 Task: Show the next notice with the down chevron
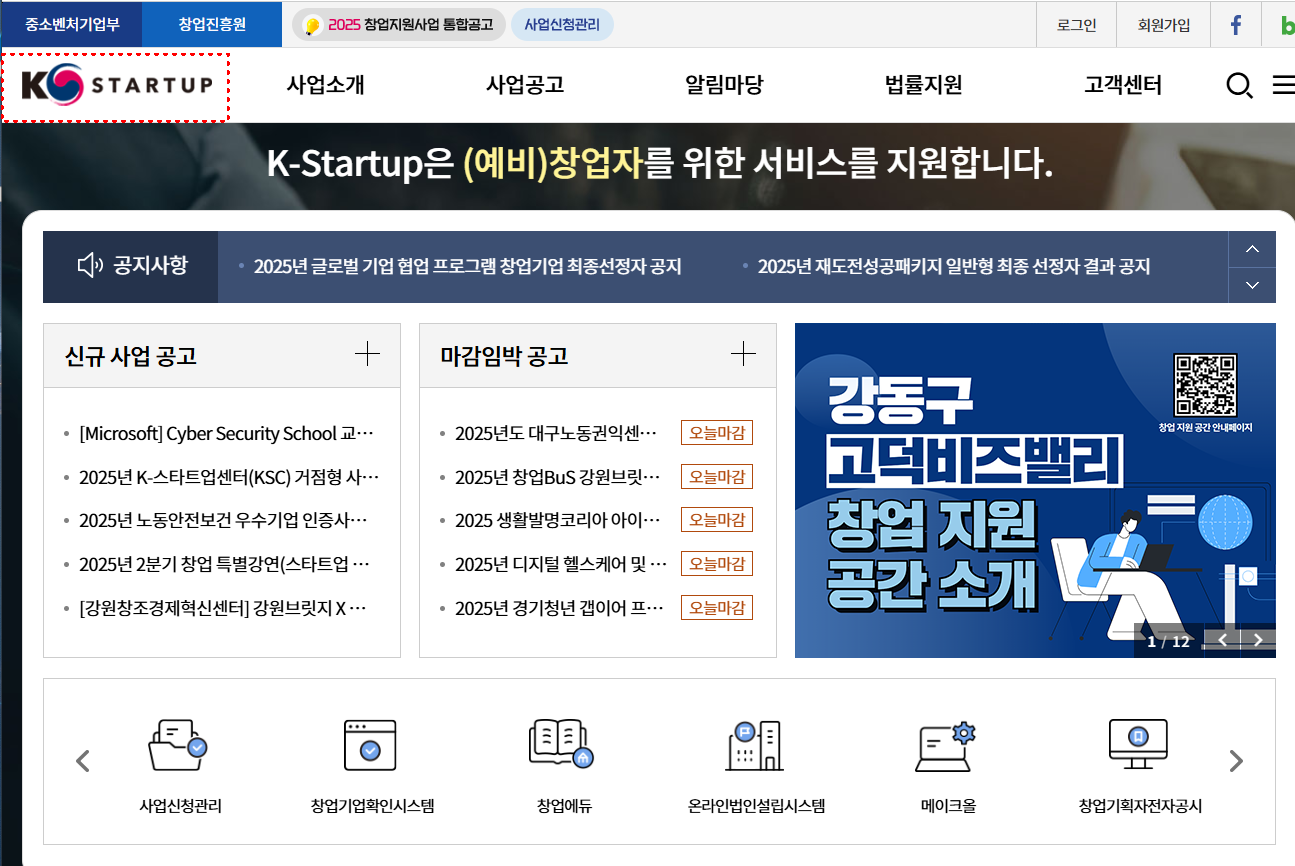click(1252, 284)
